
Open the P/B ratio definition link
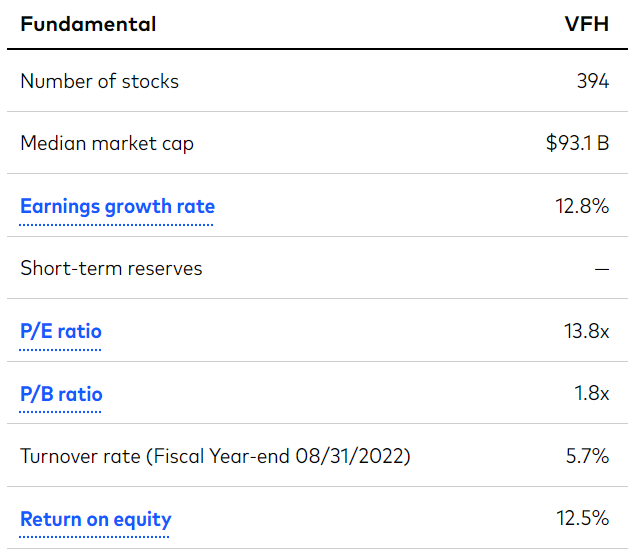click(x=61, y=394)
